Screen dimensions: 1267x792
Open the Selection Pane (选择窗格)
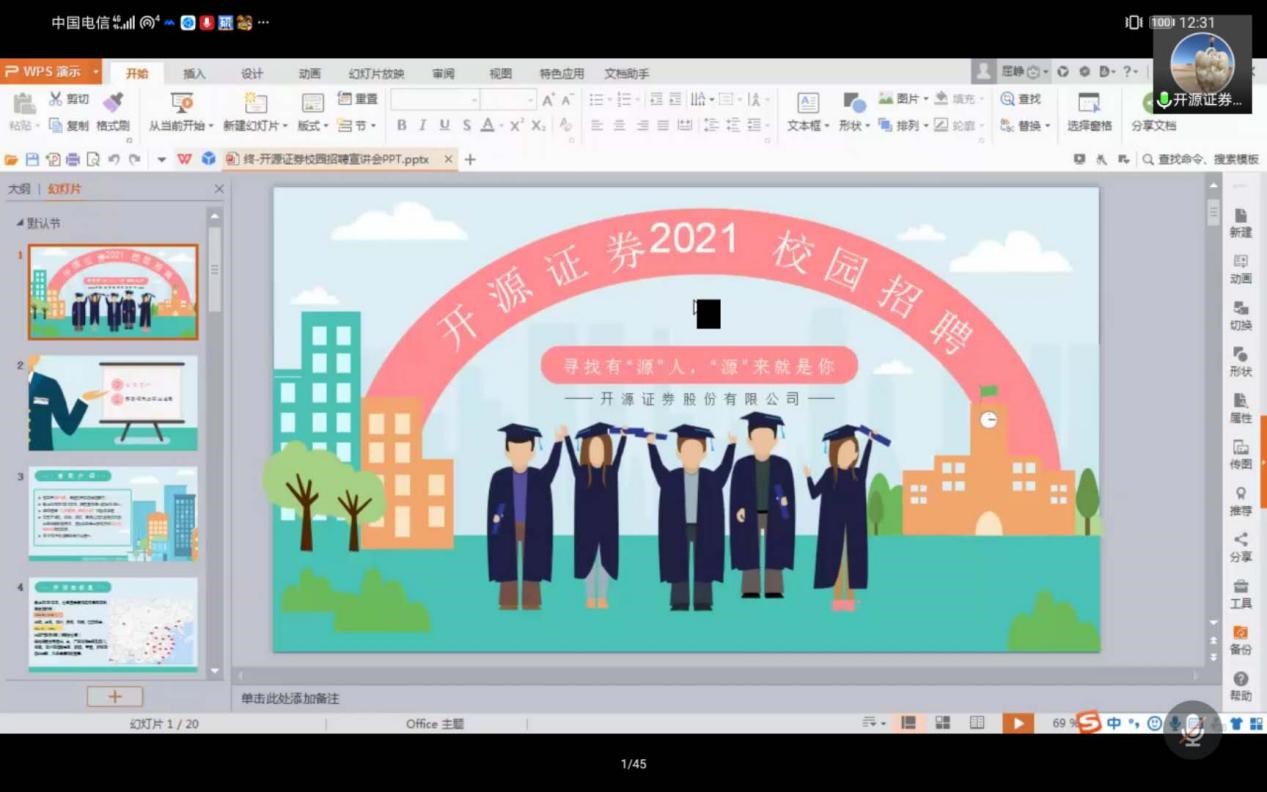(1089, 103)
